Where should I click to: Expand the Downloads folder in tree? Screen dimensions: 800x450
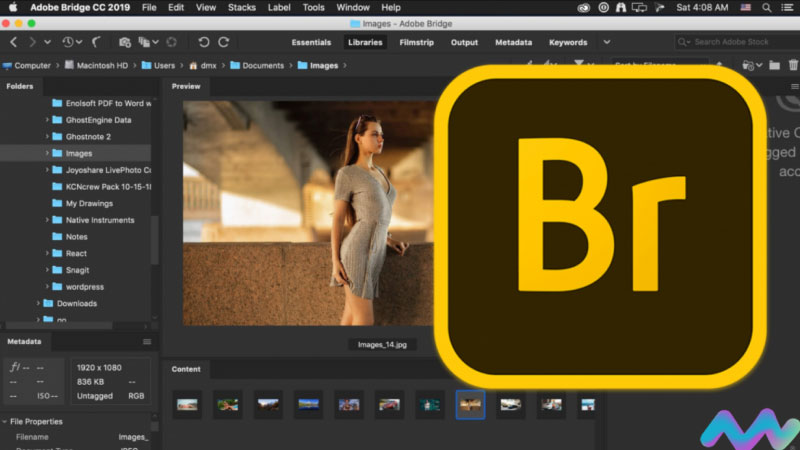click(x=39, y=303)
